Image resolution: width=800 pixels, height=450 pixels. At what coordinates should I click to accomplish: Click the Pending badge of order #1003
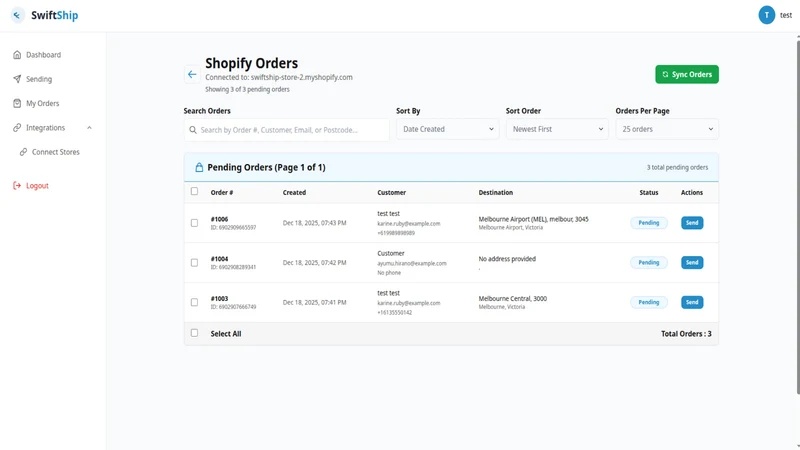coord(648,303)
